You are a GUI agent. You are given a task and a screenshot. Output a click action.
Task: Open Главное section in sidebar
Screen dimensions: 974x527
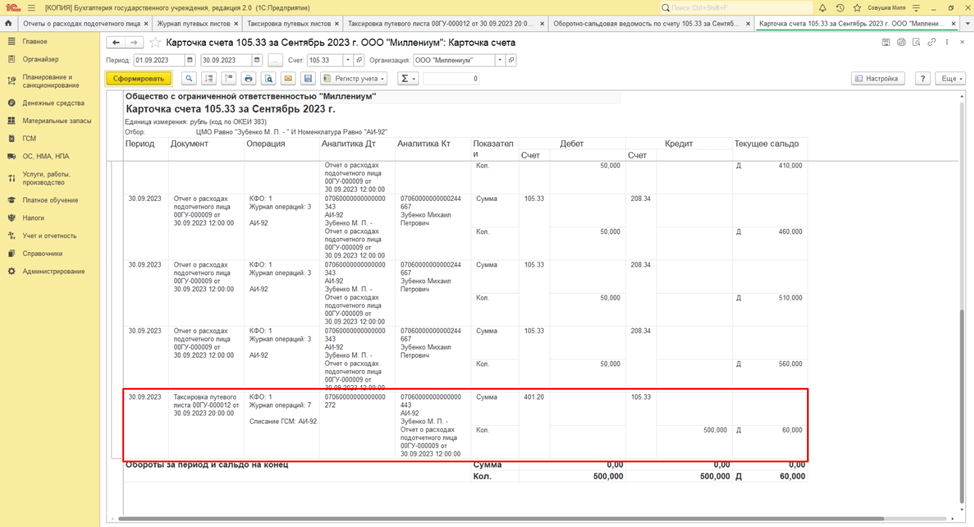click(x=35, y=41)
